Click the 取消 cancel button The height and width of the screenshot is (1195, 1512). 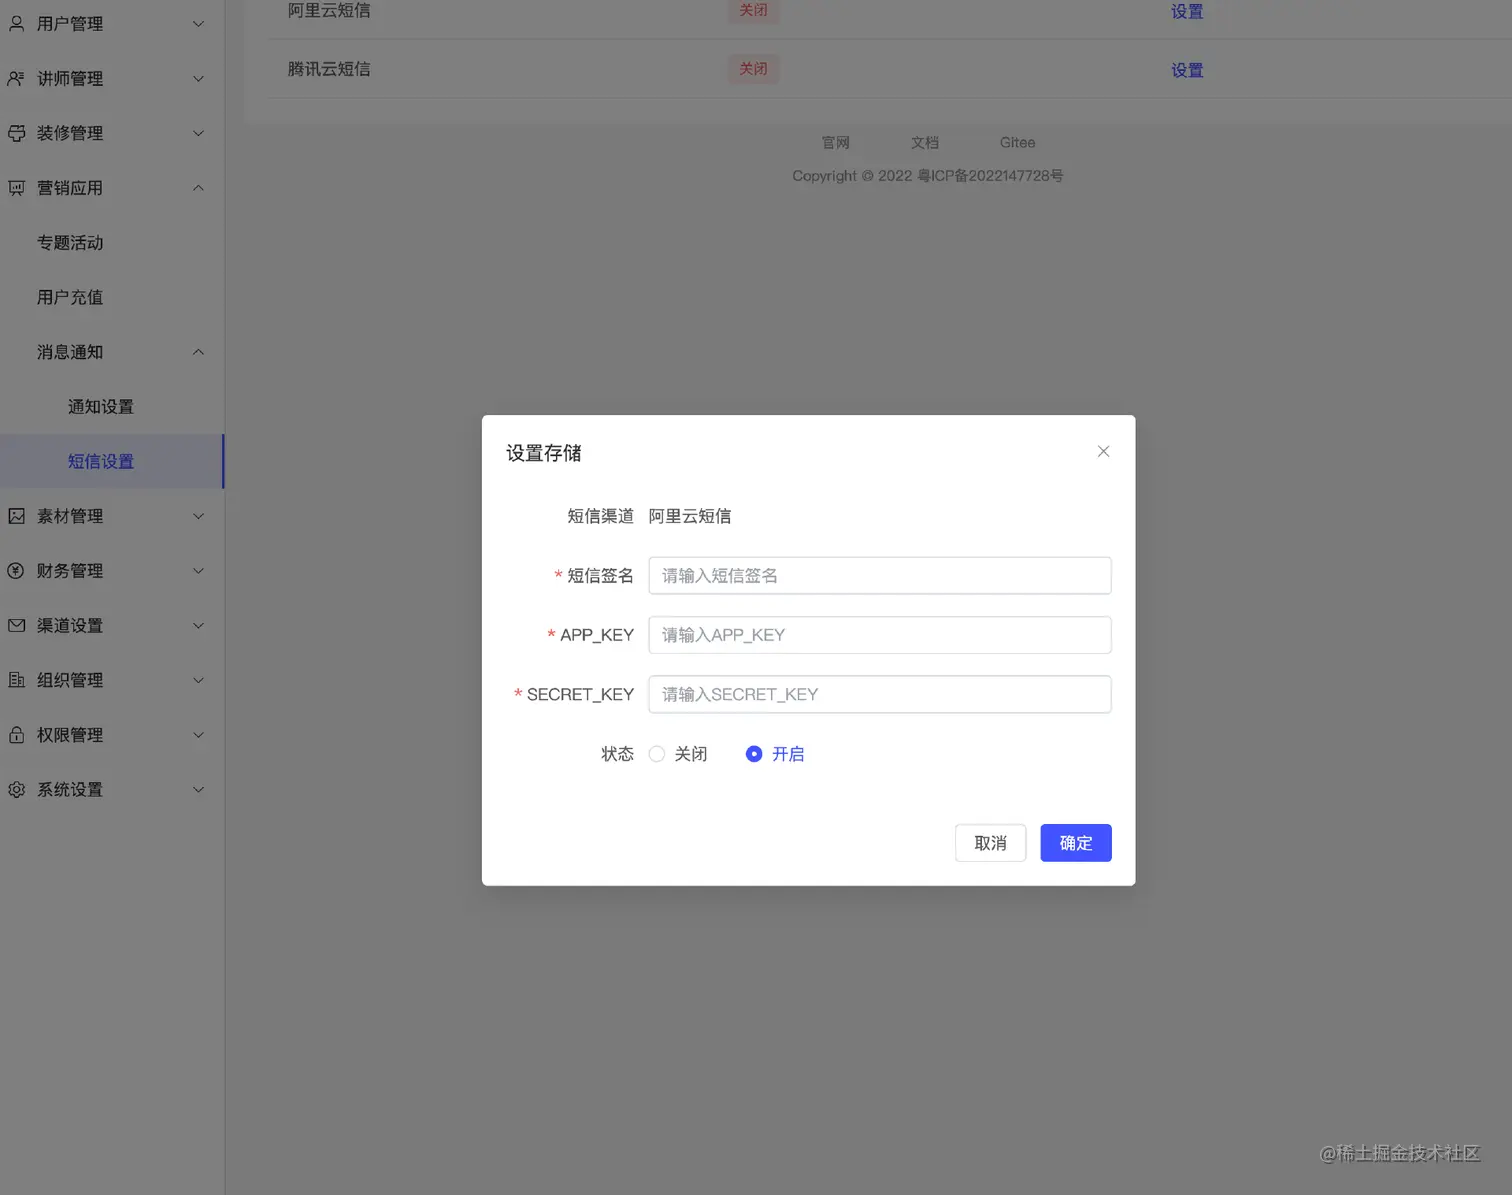pos(990,843)
